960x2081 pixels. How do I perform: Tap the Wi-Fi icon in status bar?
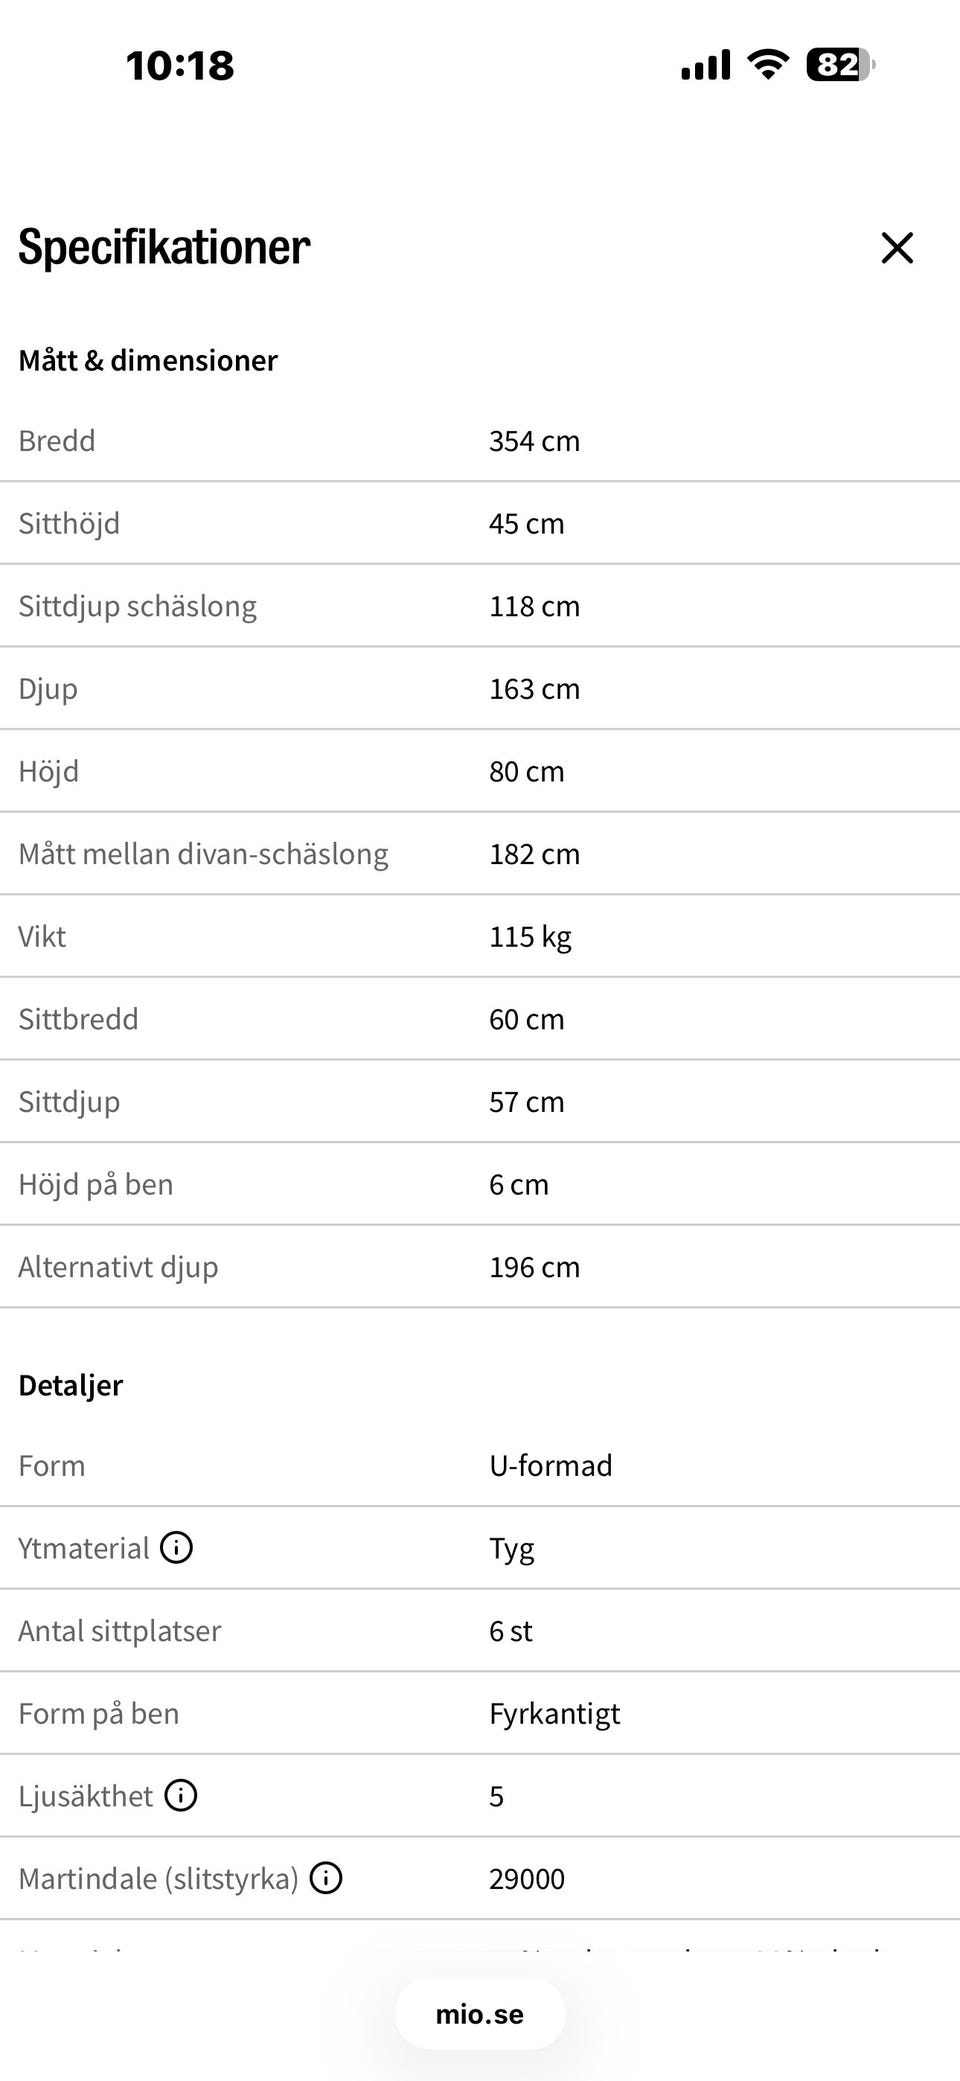[768, 65]
